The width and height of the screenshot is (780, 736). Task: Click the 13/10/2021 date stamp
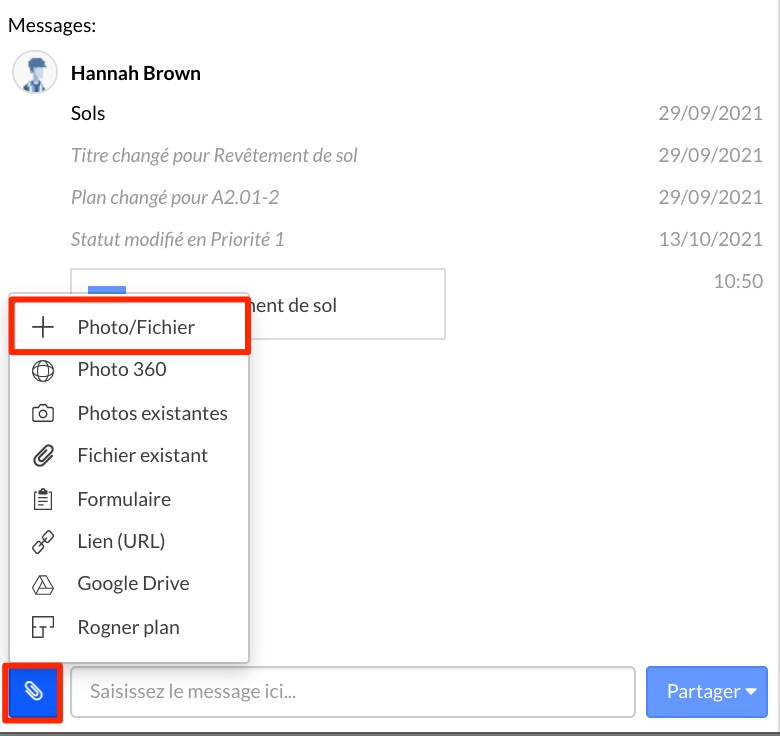(711, 240)
